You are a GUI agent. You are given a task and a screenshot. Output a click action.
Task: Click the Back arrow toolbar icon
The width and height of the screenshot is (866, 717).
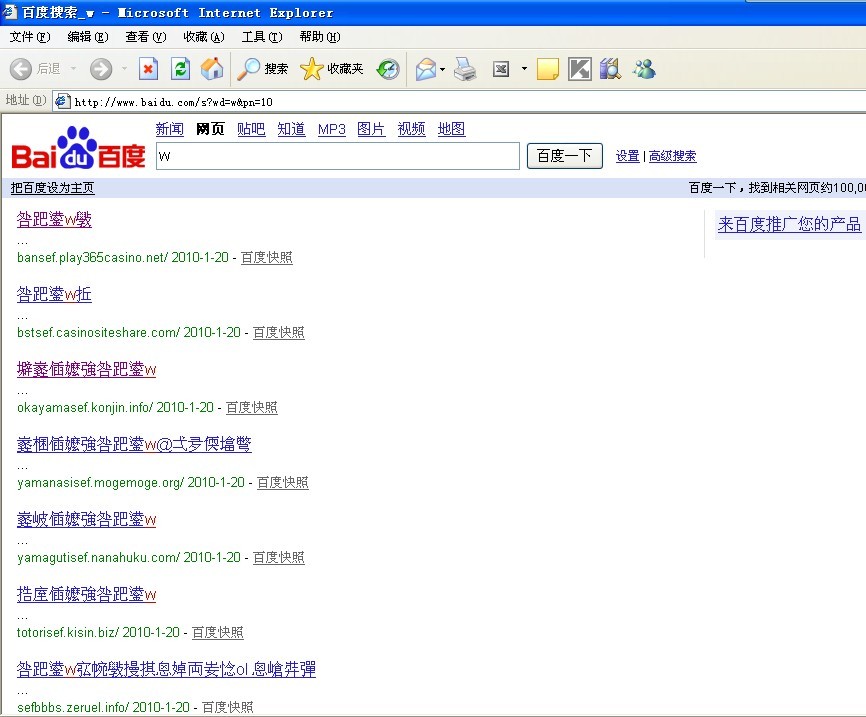coord(21,69)
